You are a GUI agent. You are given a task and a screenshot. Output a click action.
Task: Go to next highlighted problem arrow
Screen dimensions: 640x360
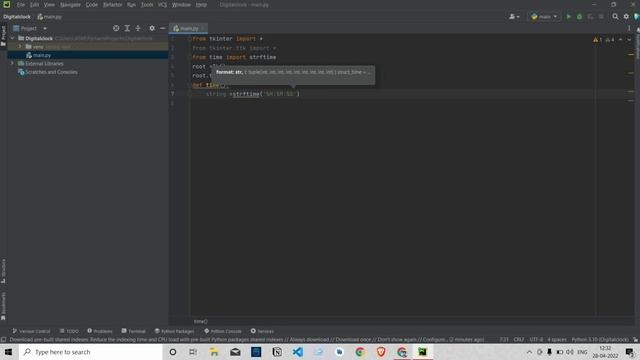tap(629, 40)
